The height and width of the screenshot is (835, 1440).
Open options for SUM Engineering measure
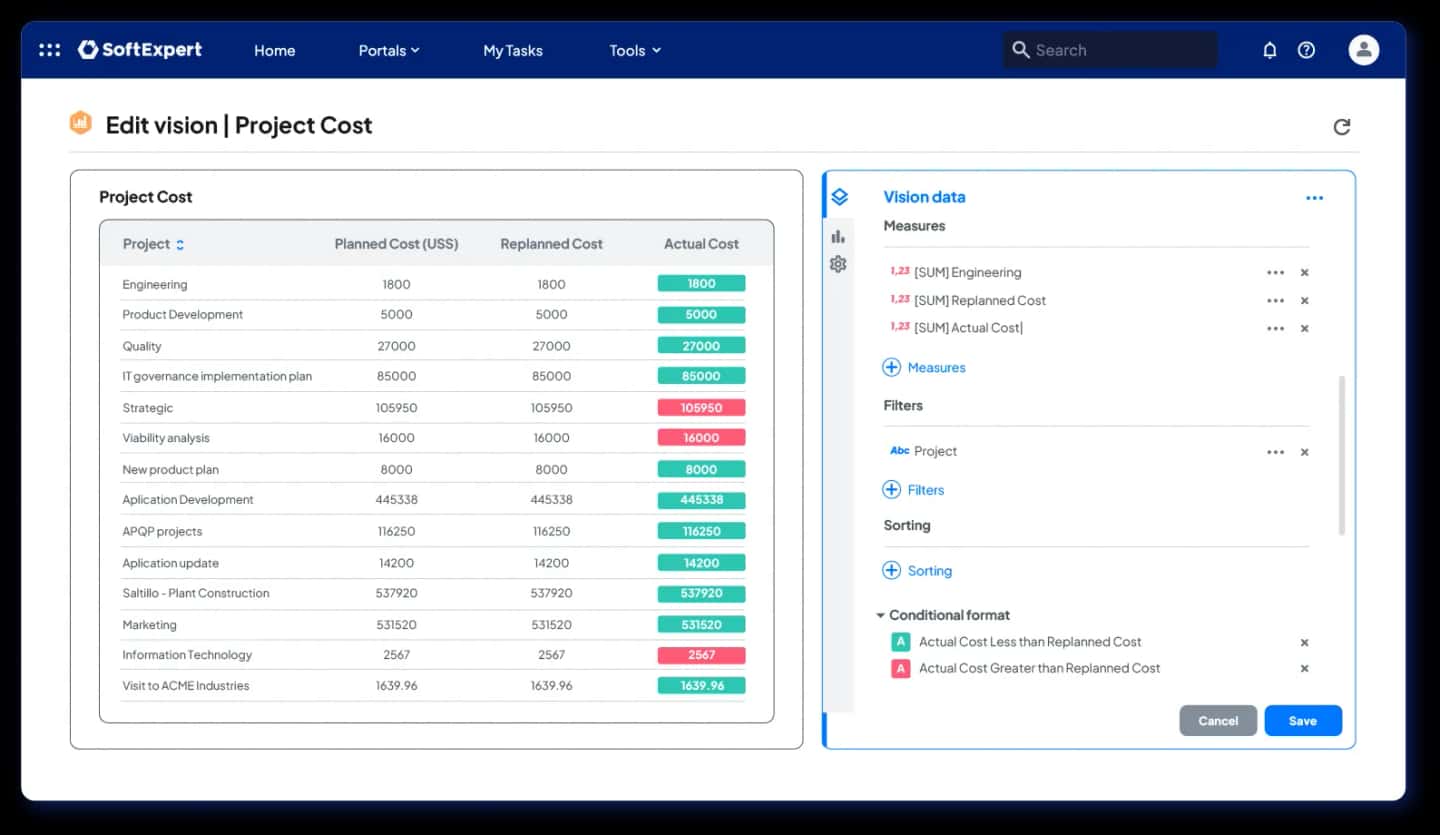coord(1275,272)
